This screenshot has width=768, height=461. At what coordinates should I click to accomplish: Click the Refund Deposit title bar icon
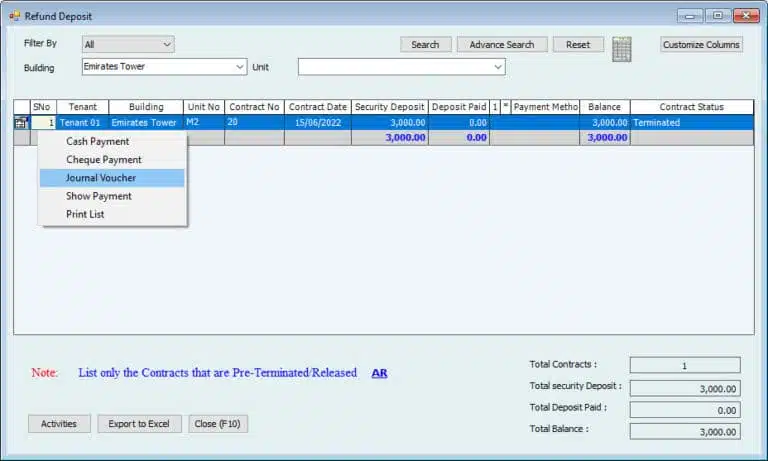click(x=14, y=15)
